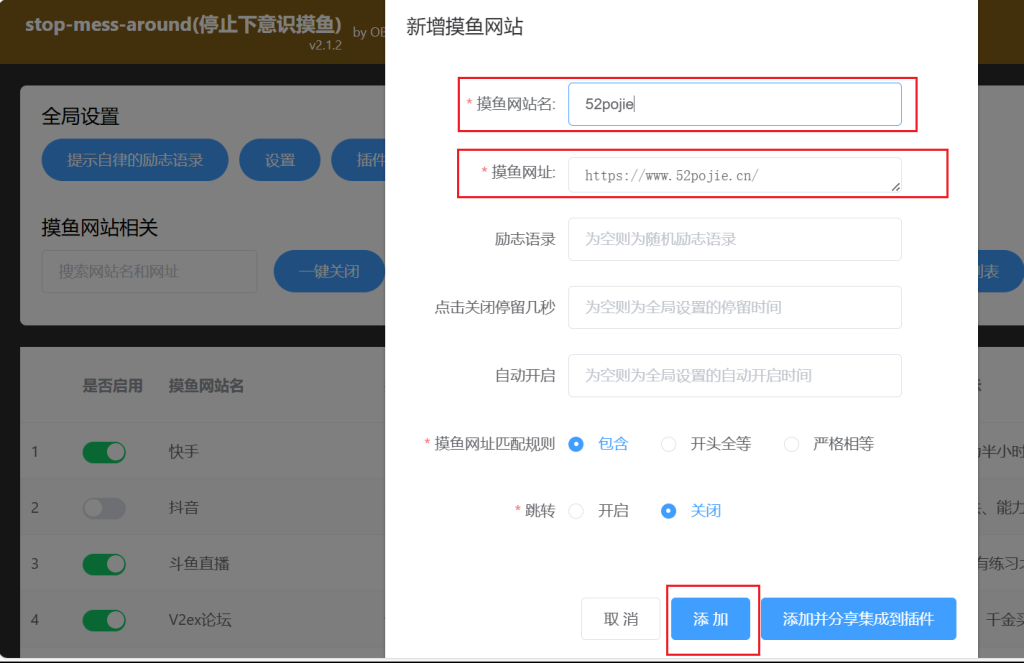
Task: Click the 一键关闭 button
Action: [329, 270]
